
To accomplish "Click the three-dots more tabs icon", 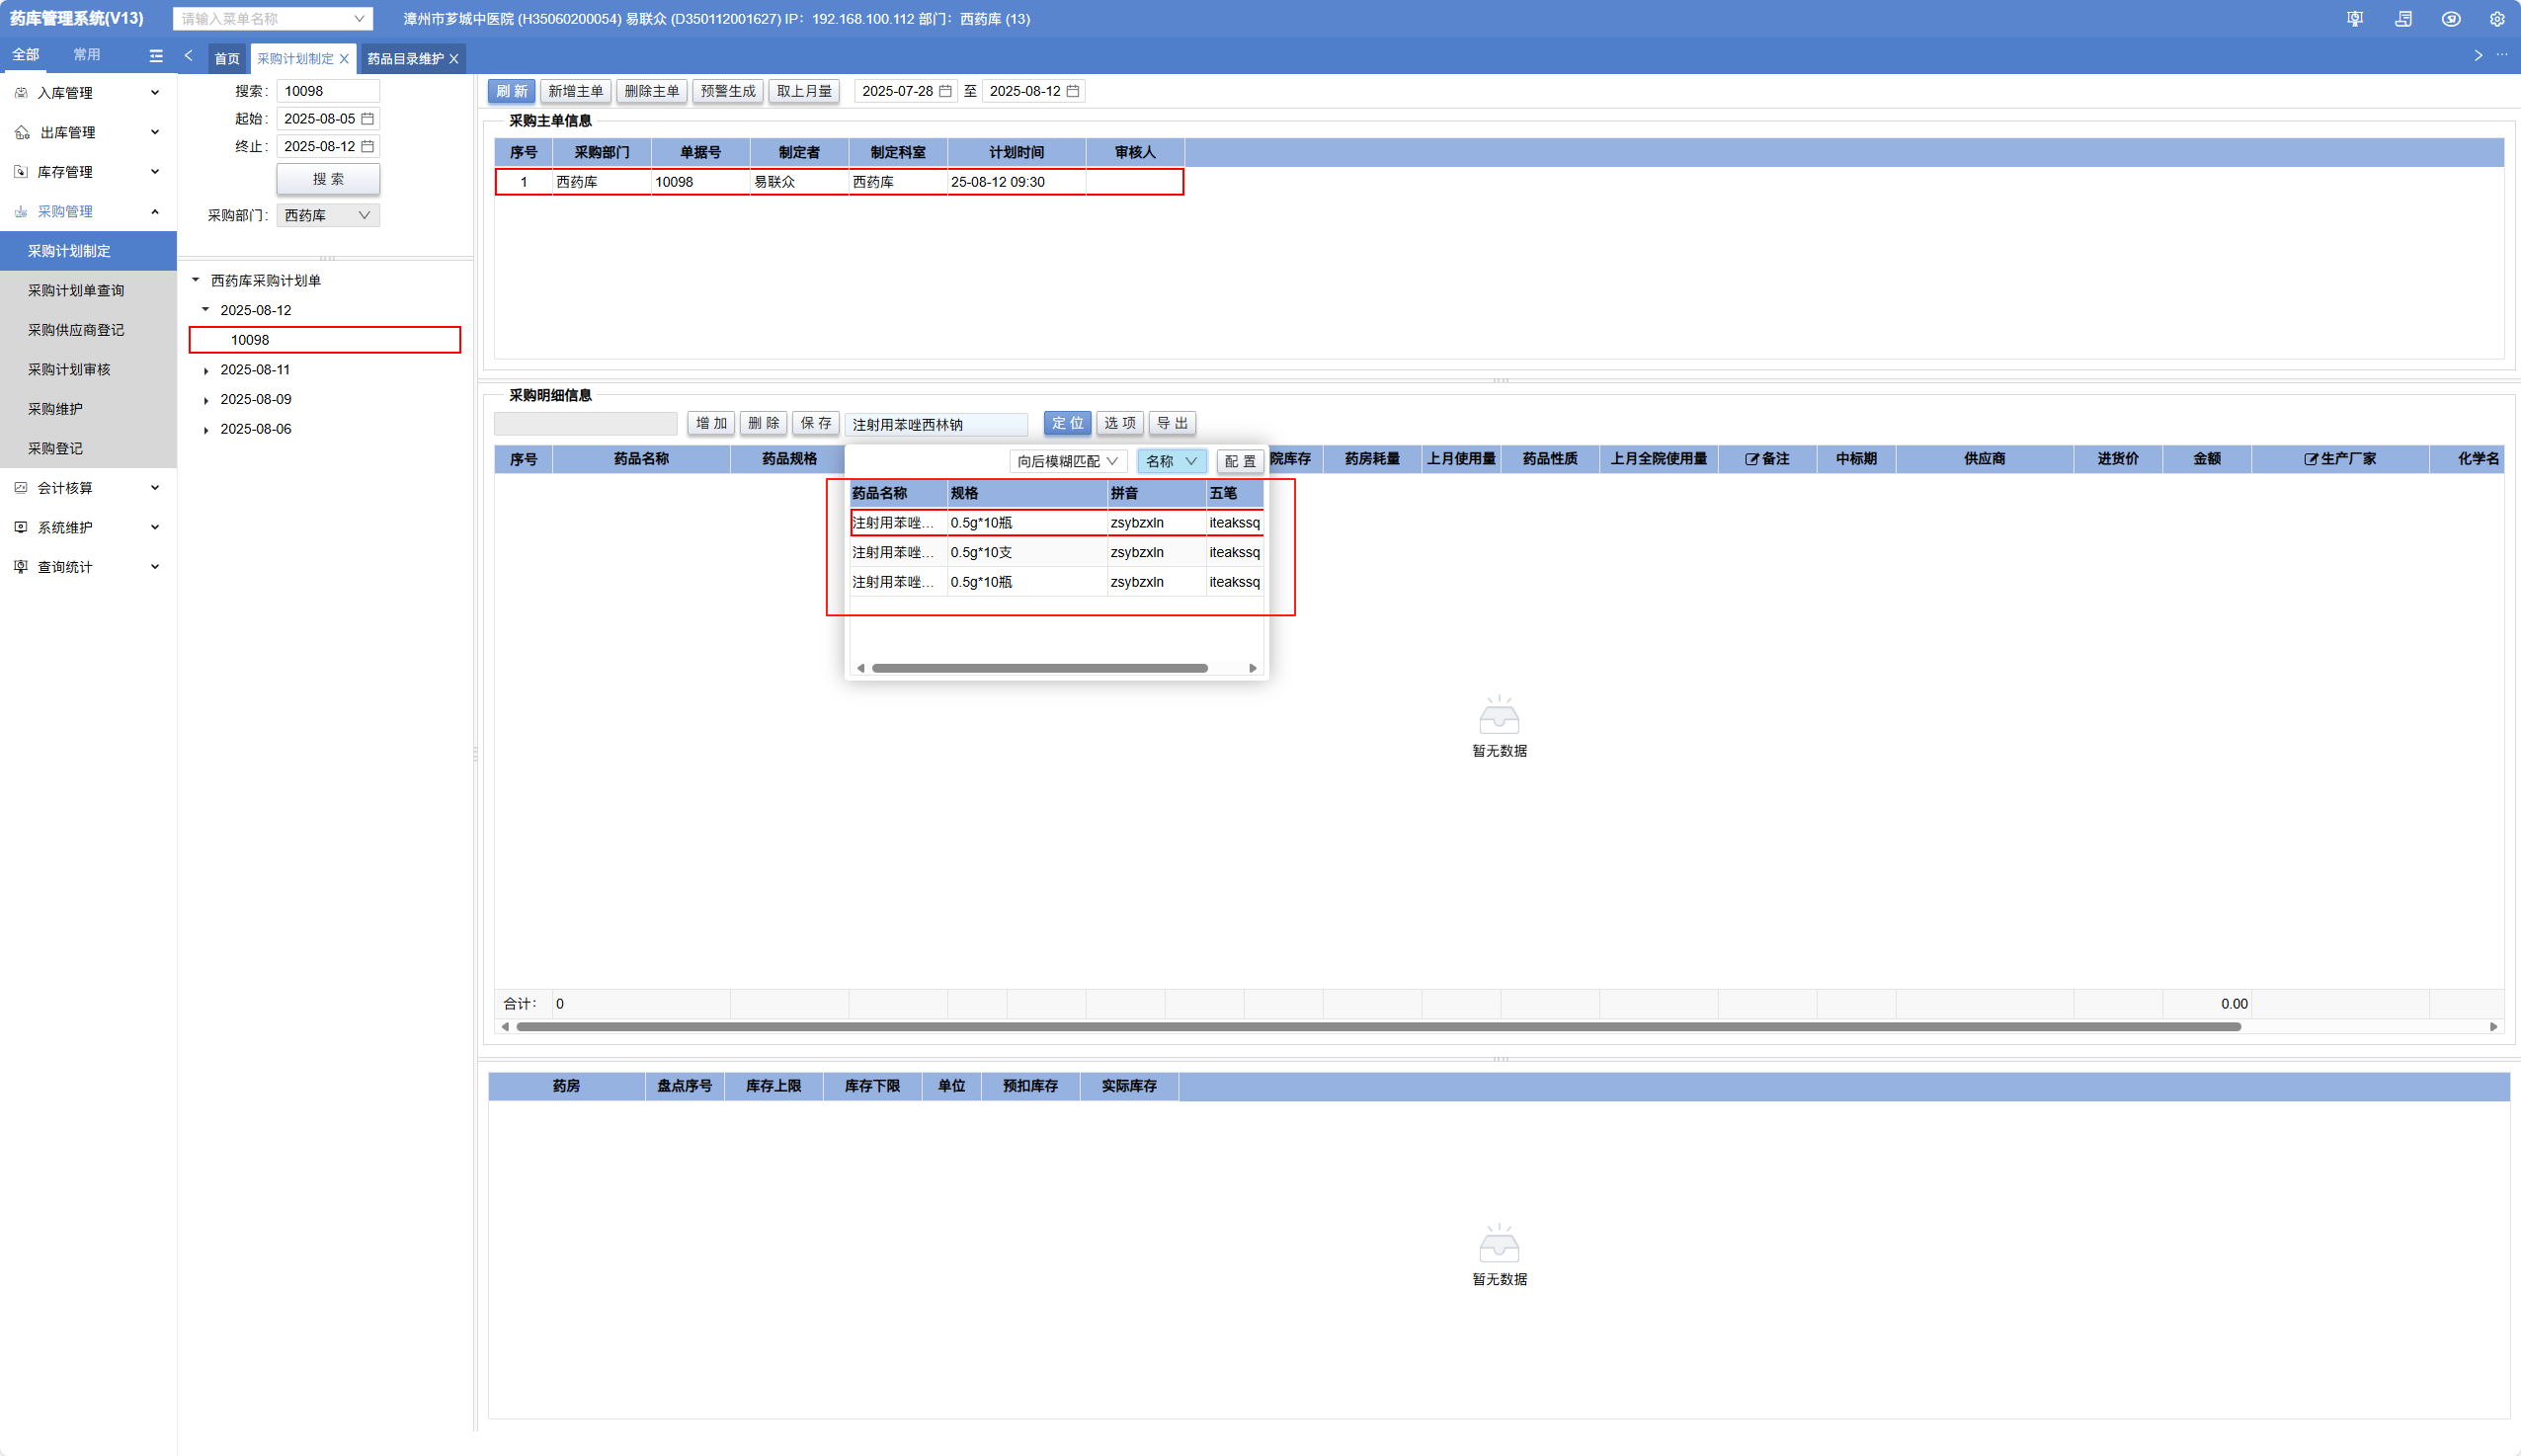I will pos(2502,55).
